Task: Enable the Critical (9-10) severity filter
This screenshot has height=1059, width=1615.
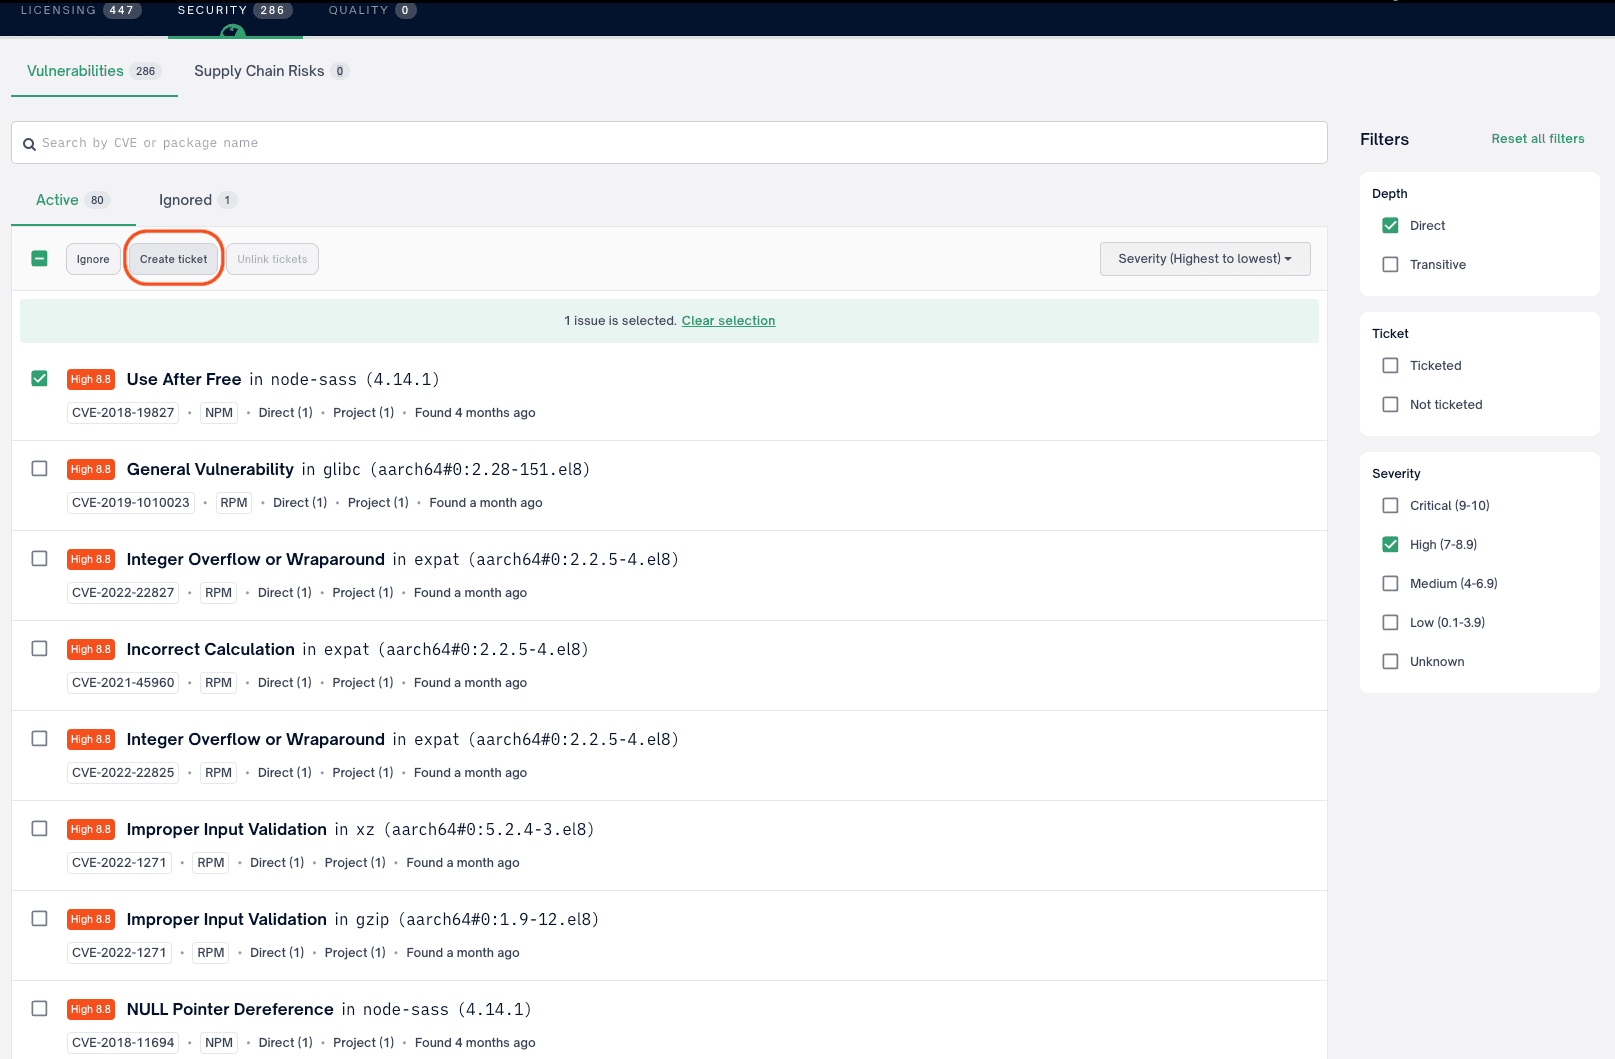Action: pos(1390,505)
